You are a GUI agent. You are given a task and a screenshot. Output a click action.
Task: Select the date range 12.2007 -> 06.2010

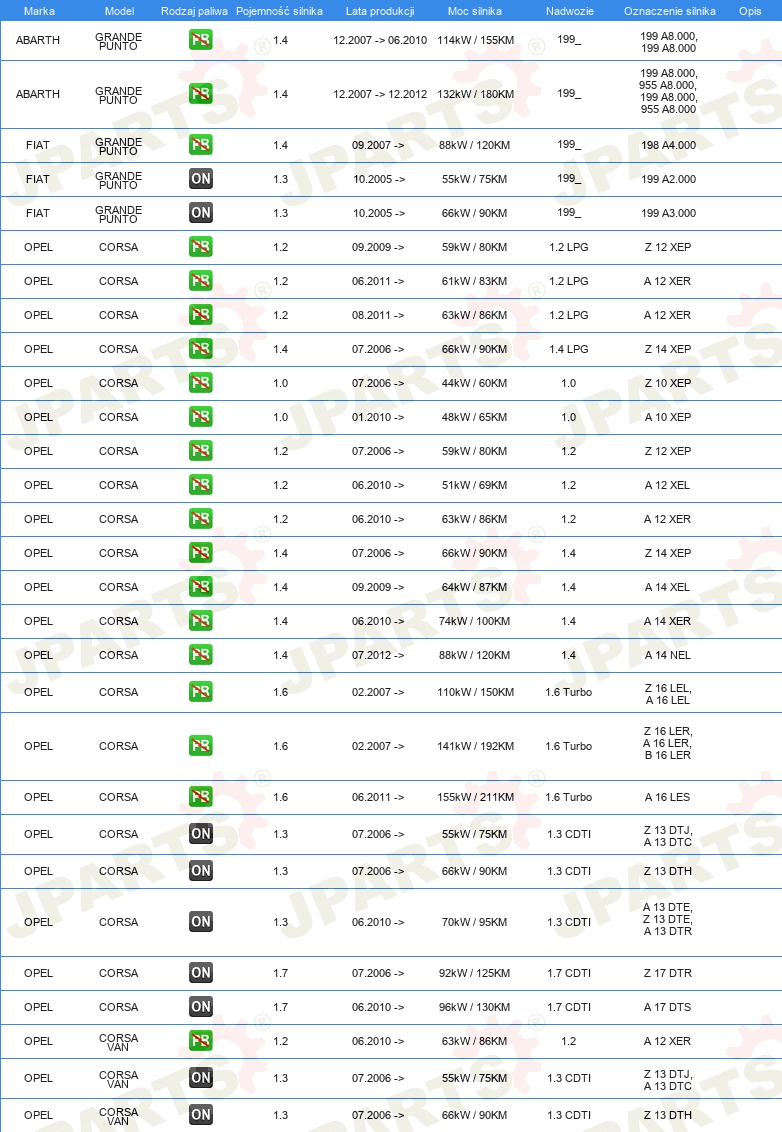380,40
